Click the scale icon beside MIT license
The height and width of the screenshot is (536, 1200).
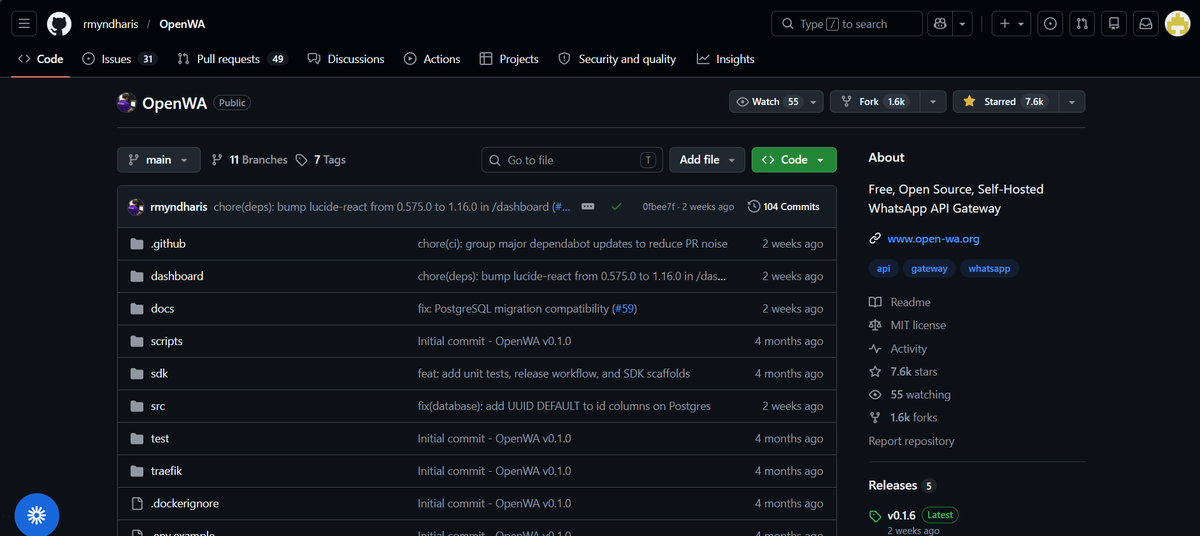(875, 325)
